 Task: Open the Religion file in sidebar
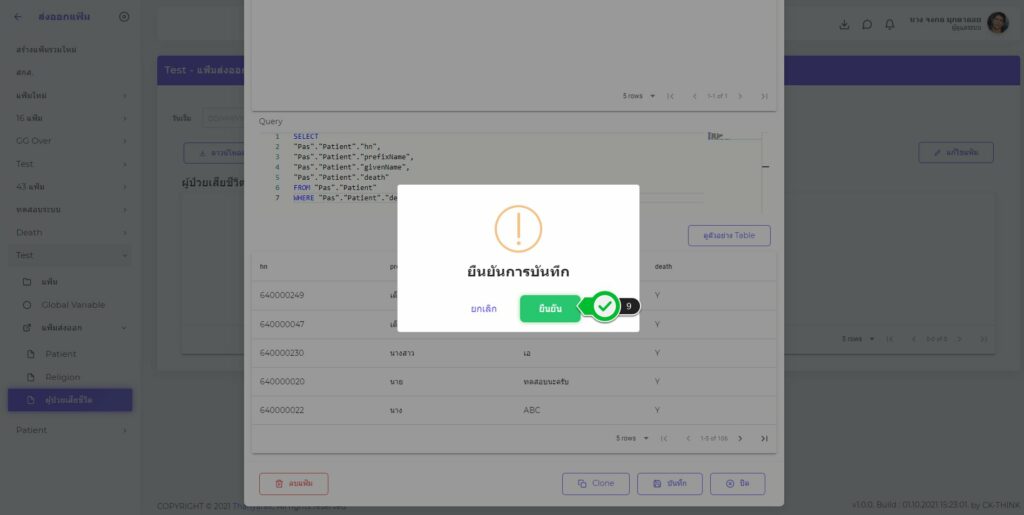[x=62, y=377]
